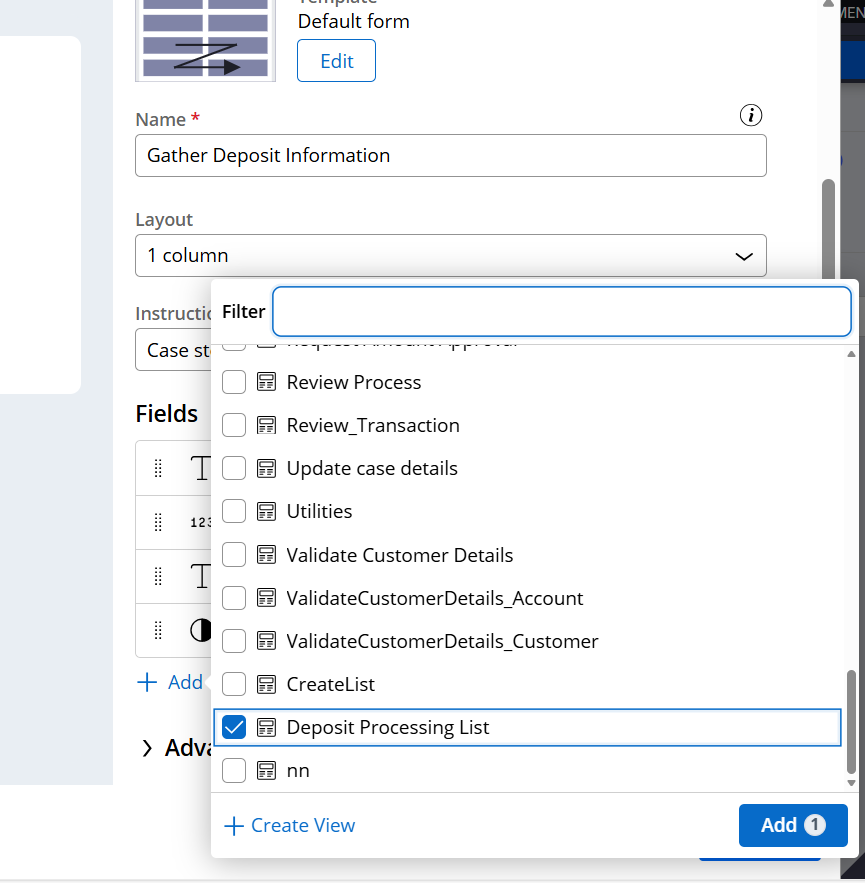Click the view icon beside Deposit Processing List

266,728
